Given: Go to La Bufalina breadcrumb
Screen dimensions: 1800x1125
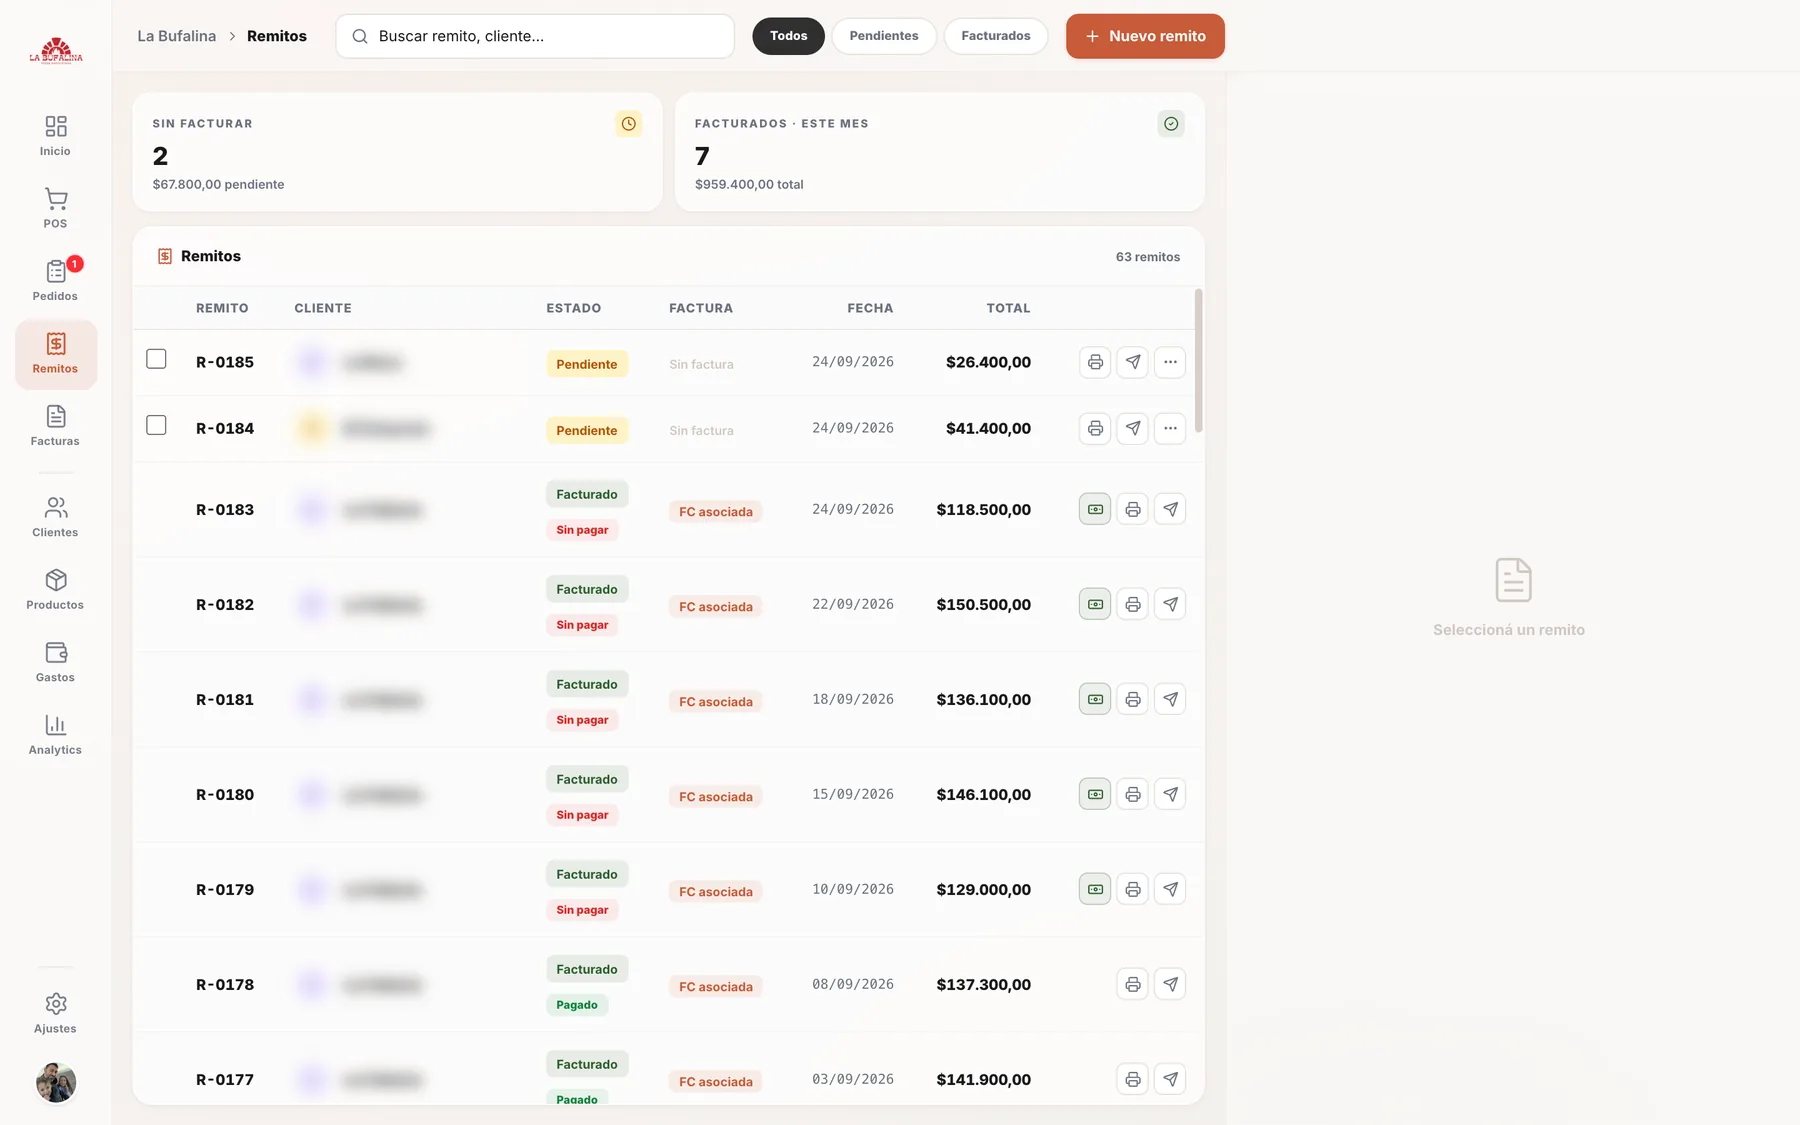Looking at the screenshot, I should [176, 36].
